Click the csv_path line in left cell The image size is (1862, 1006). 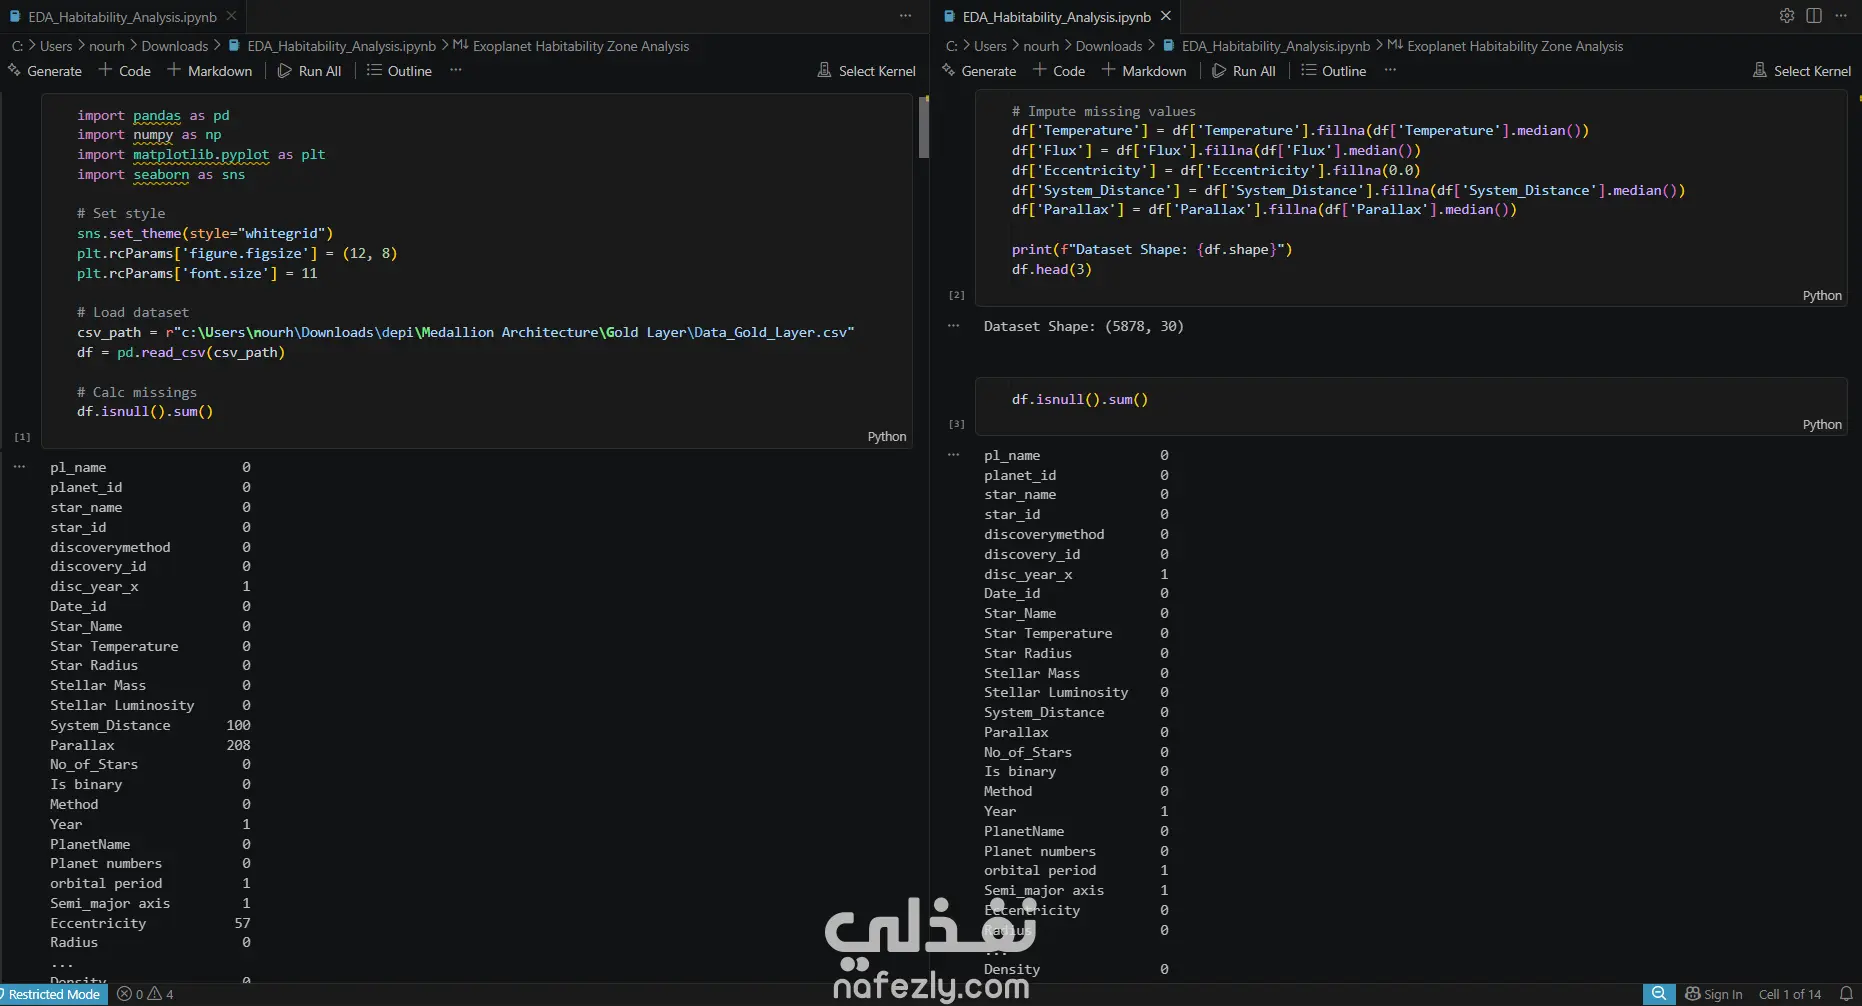466,333
